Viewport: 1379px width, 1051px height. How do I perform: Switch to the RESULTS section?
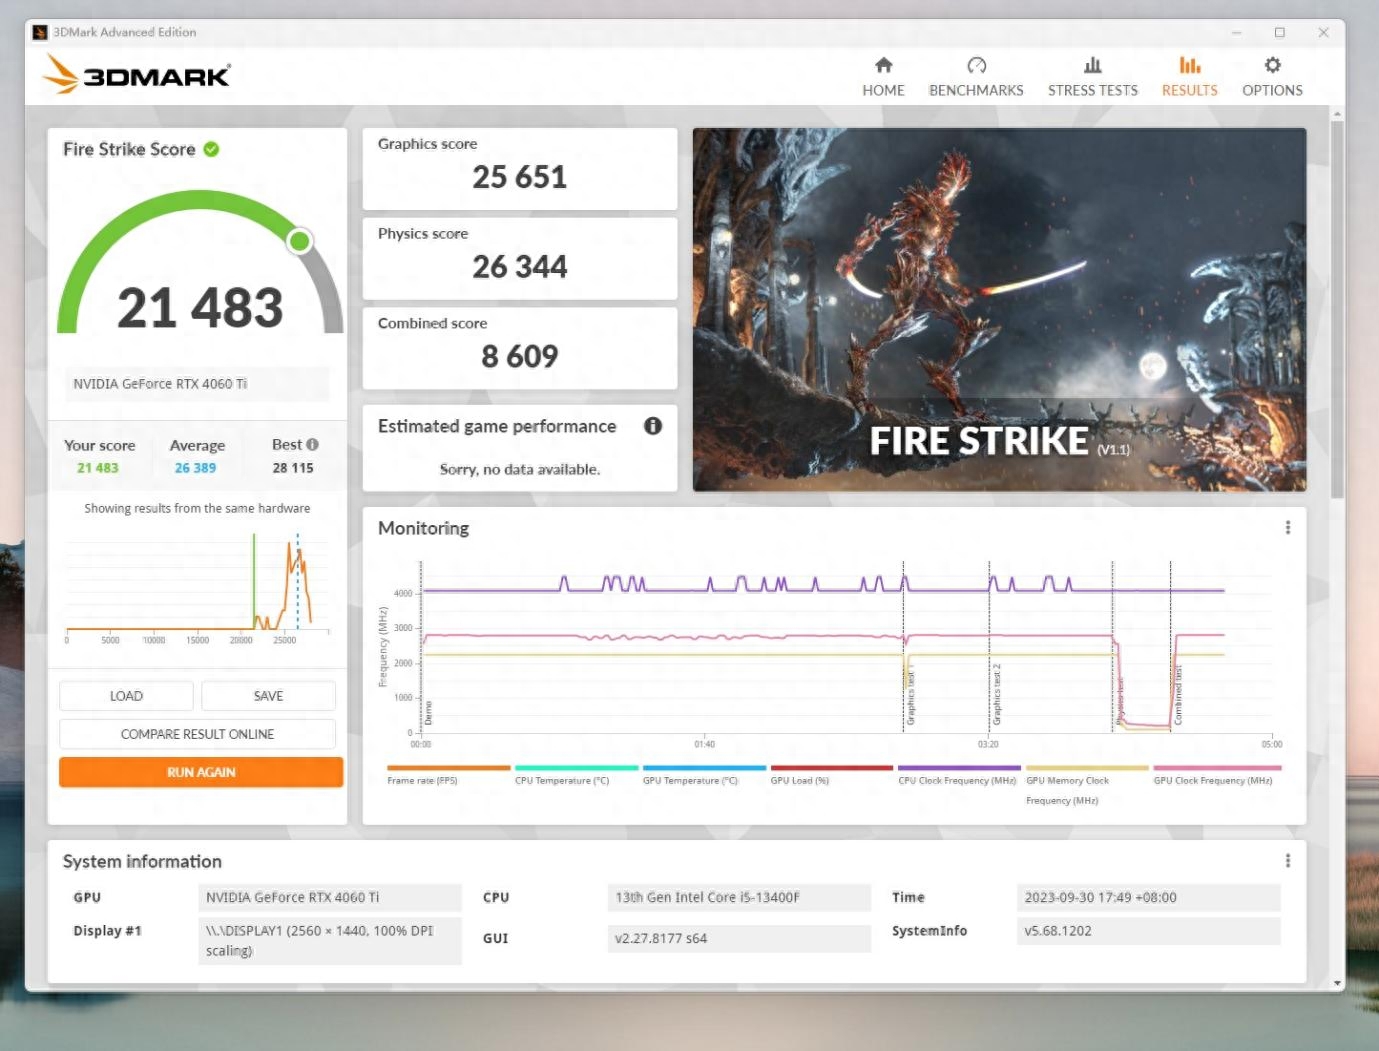coord(1189,77)
